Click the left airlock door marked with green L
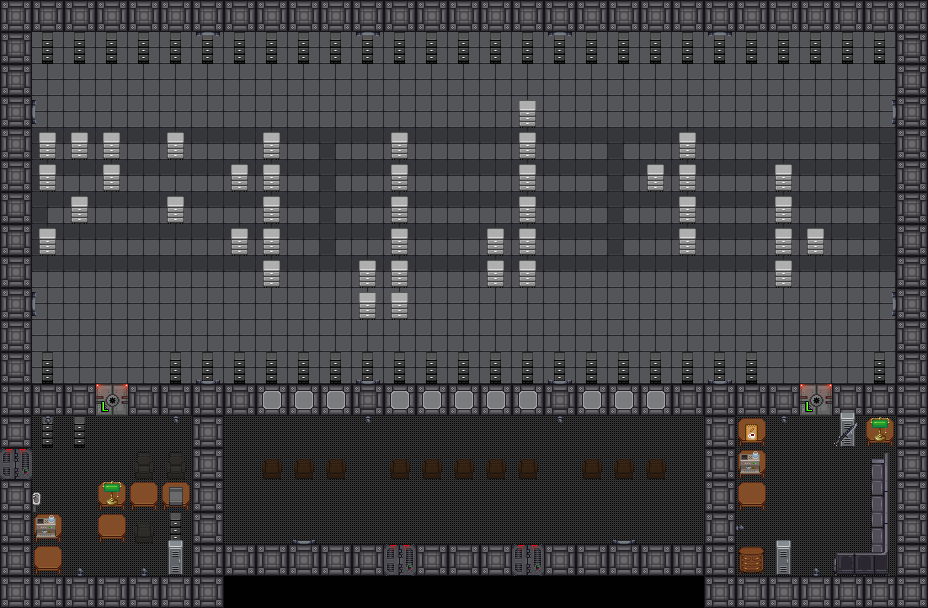928x608 pixels. 112,400
